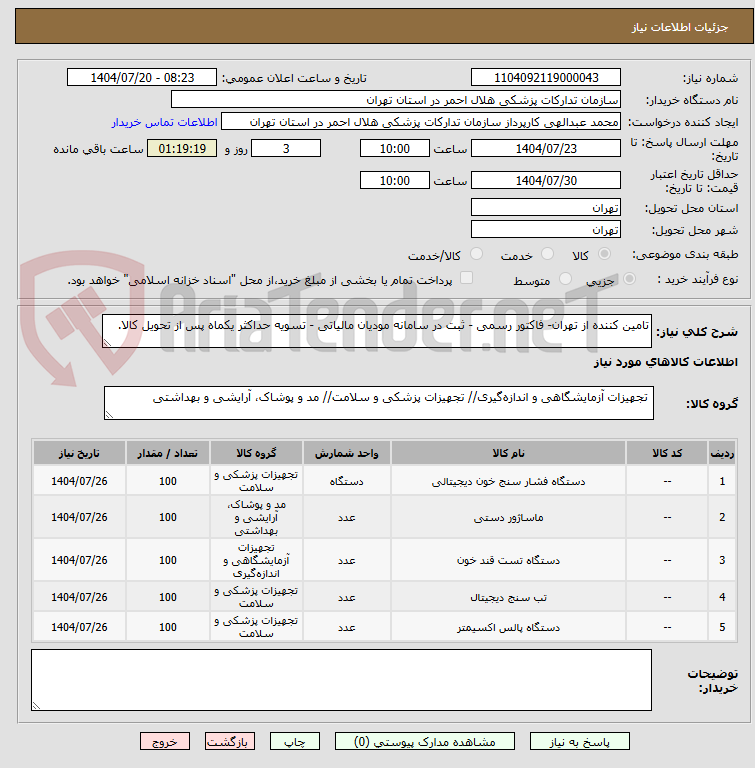Click the جزئیات اطلاعات نیاز page title

click(x=680, y=27)
